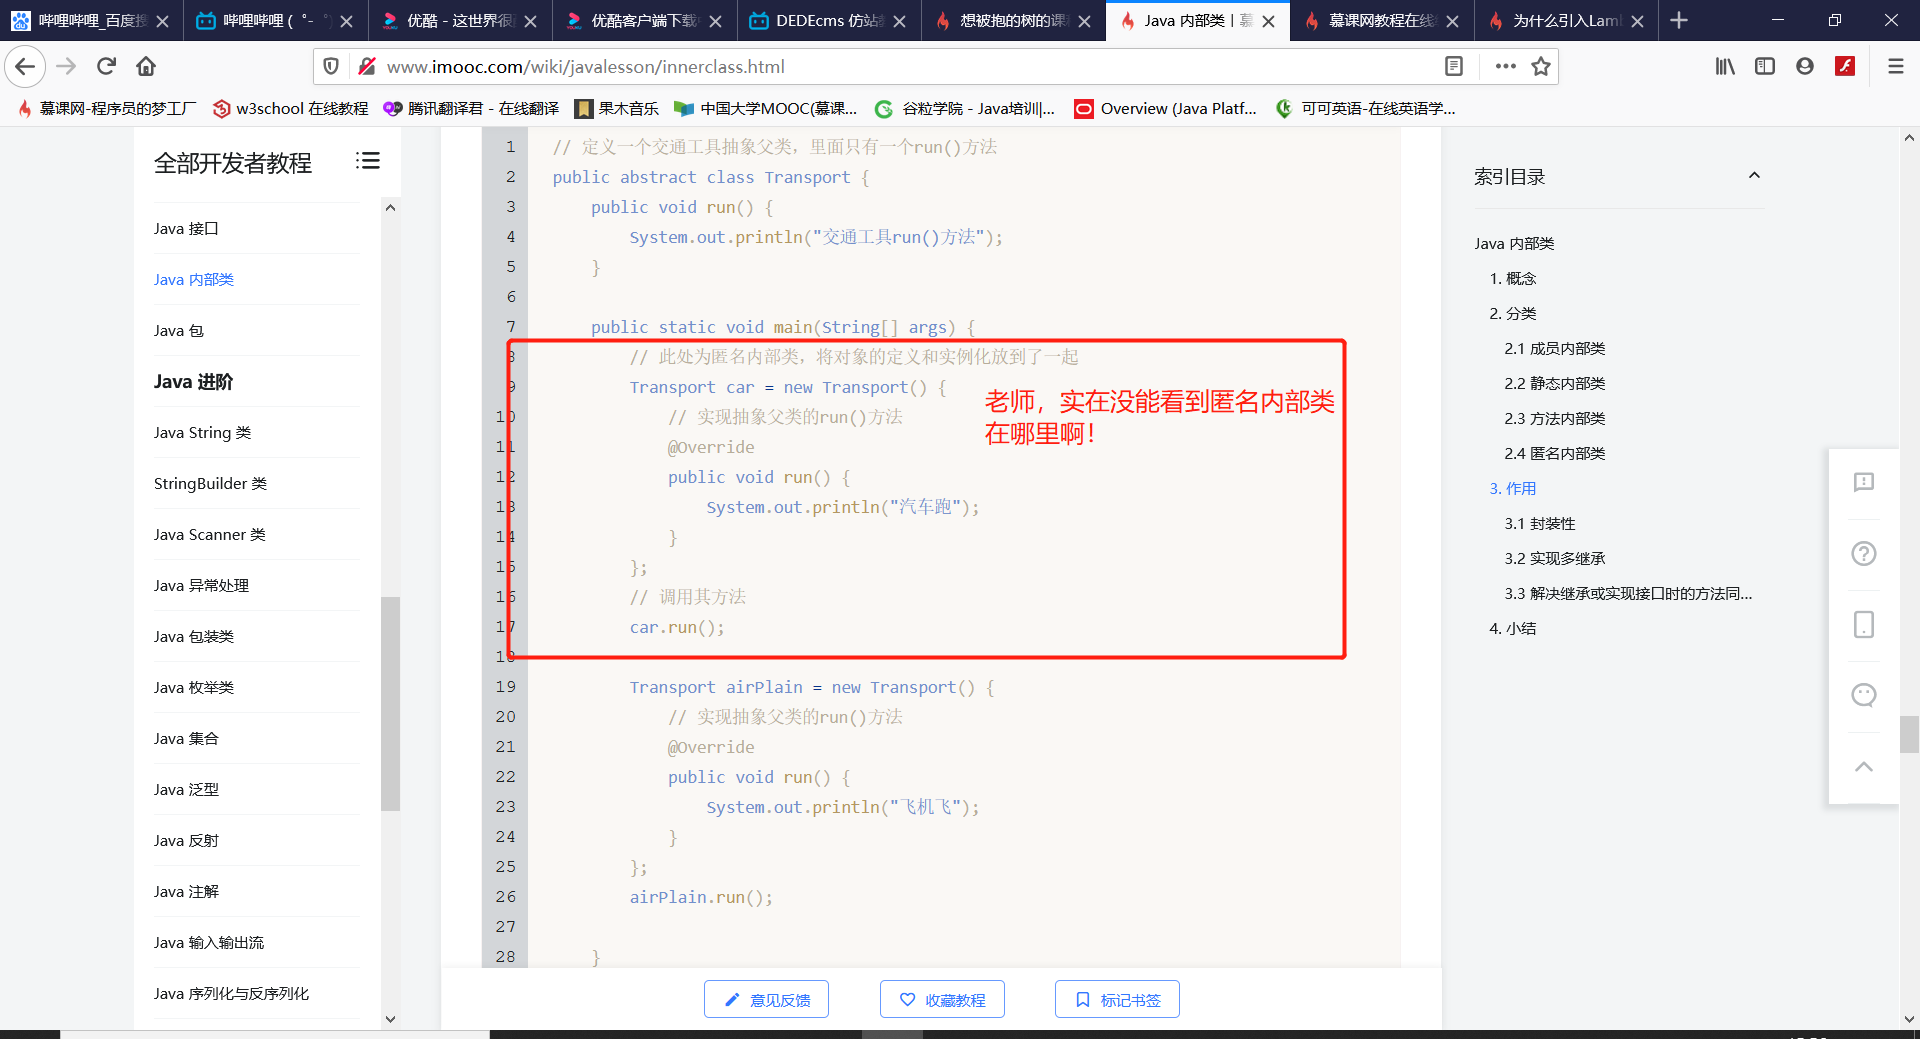Open the 'Java String 类' lesson

[202, 432]
